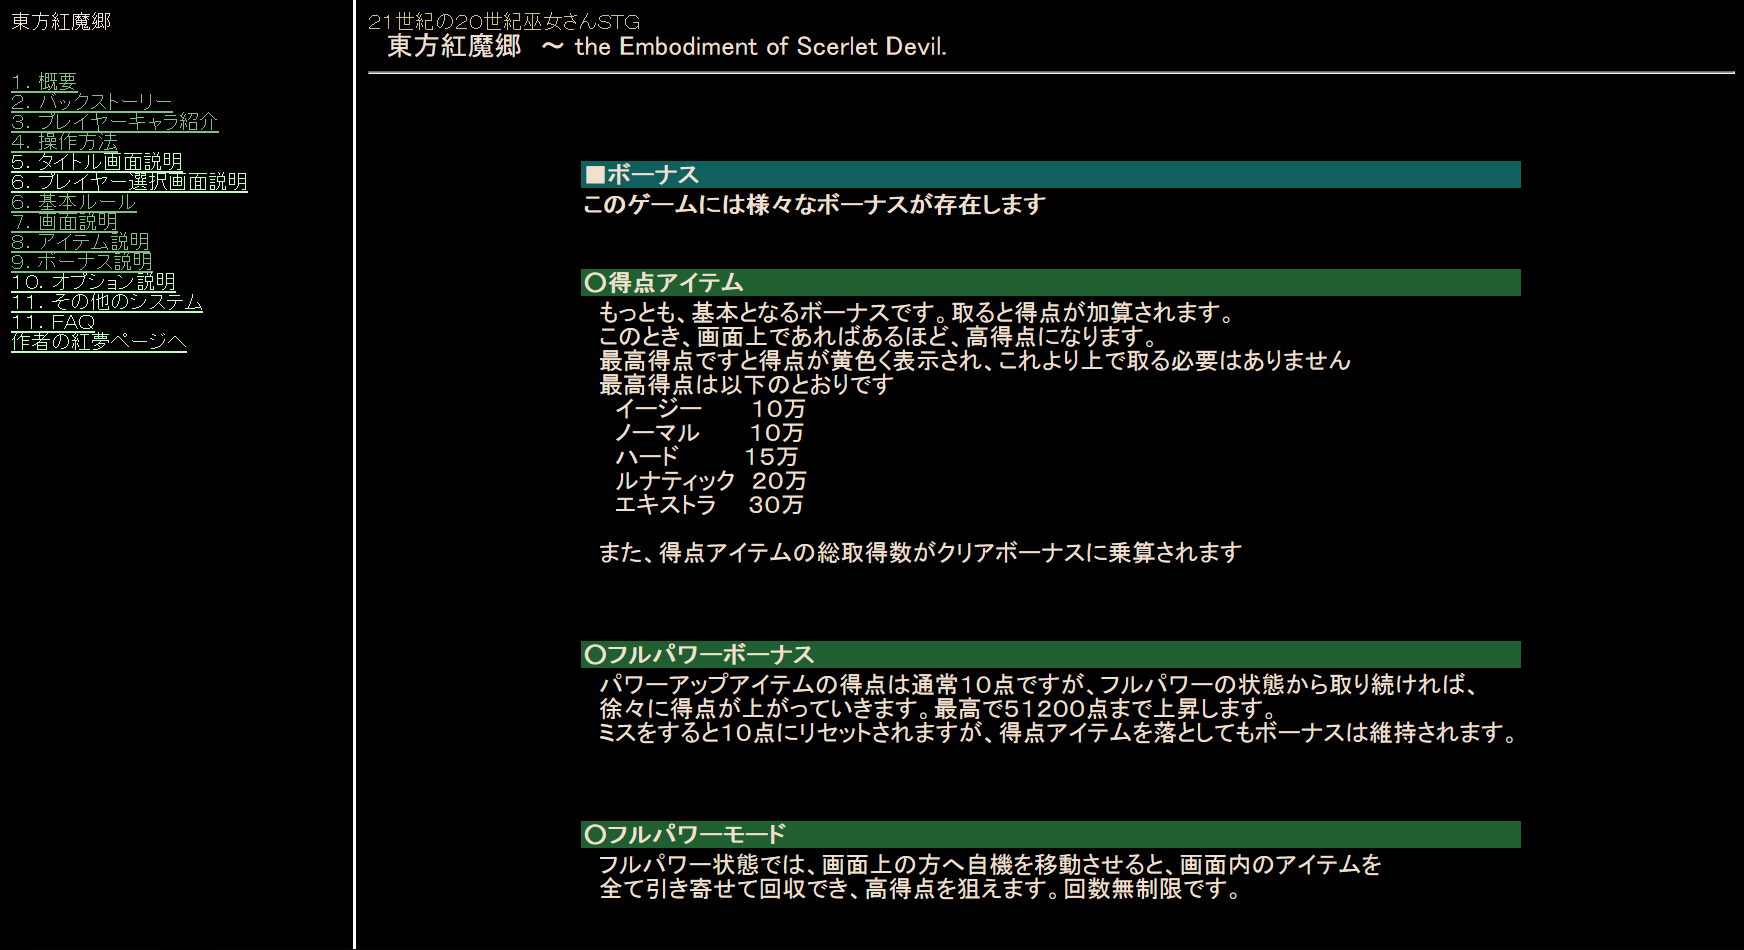Click the '○フルパワーモード' section header
This screenshot has height=950, width=1744.
tap(1051, 835)
